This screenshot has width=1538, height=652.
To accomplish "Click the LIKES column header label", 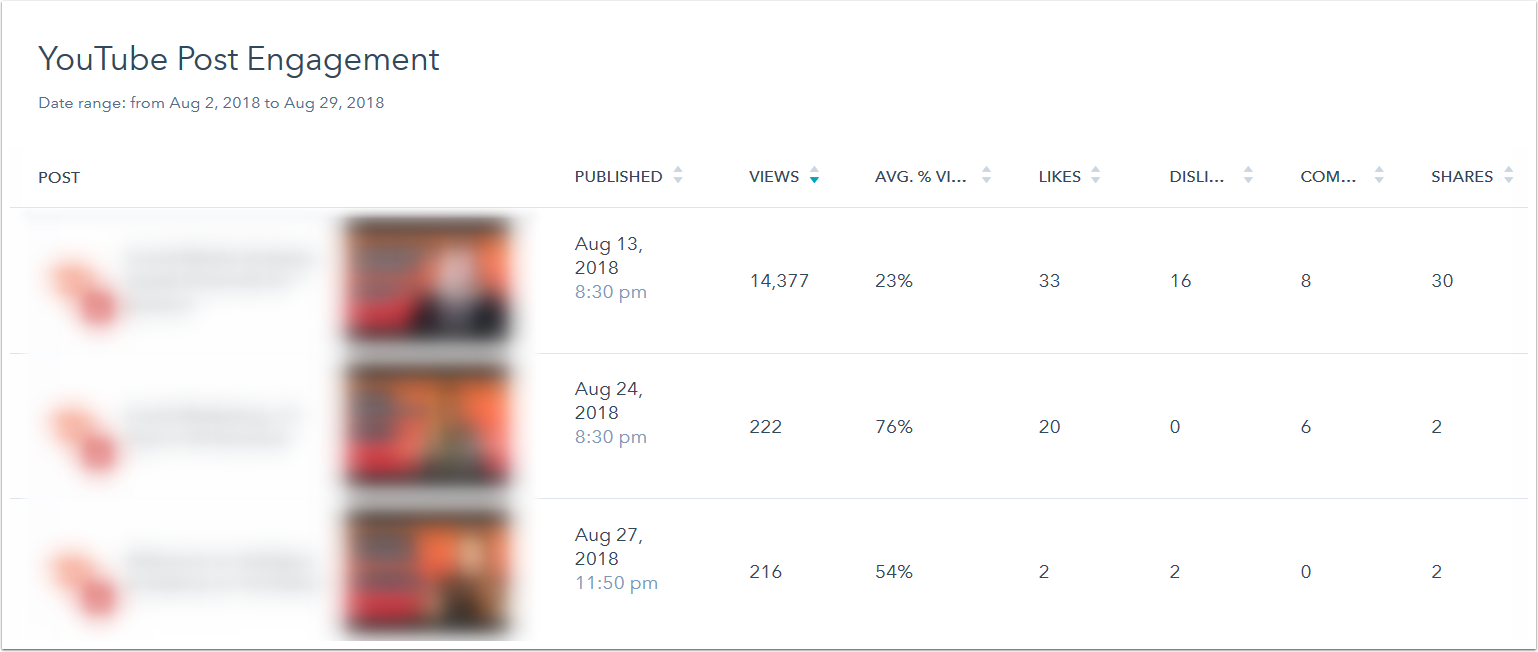I will point(1060,177).
